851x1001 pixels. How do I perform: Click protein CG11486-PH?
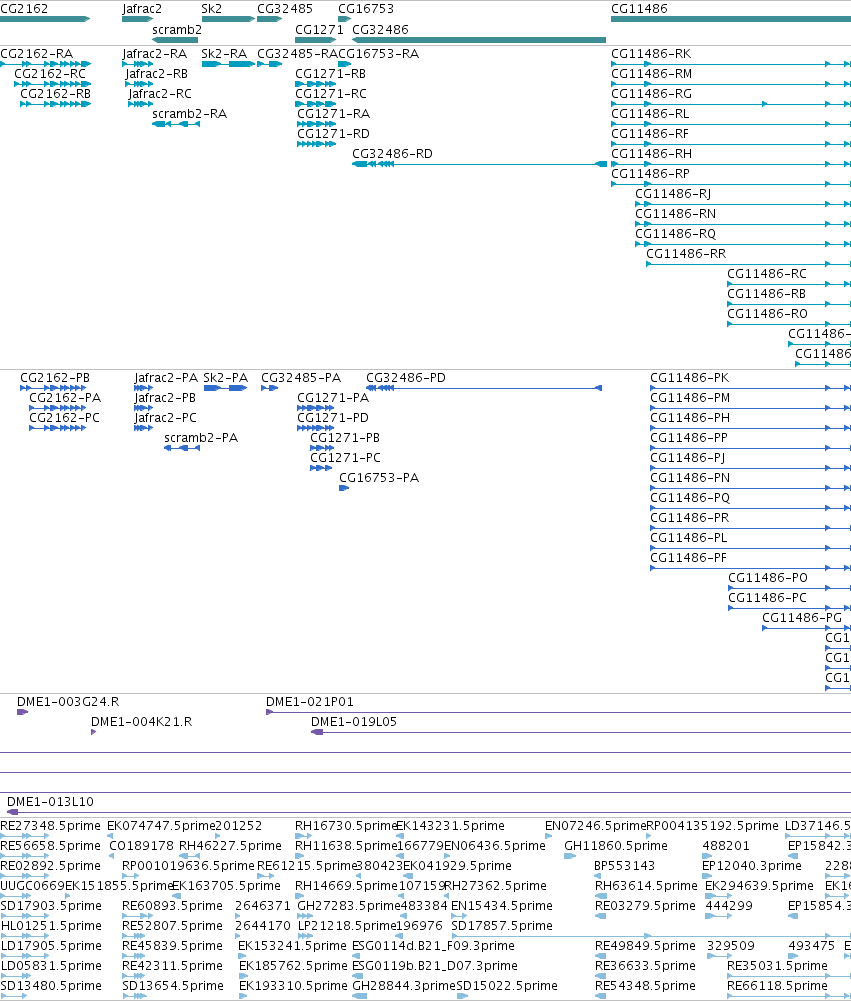[x=690, y=418]
